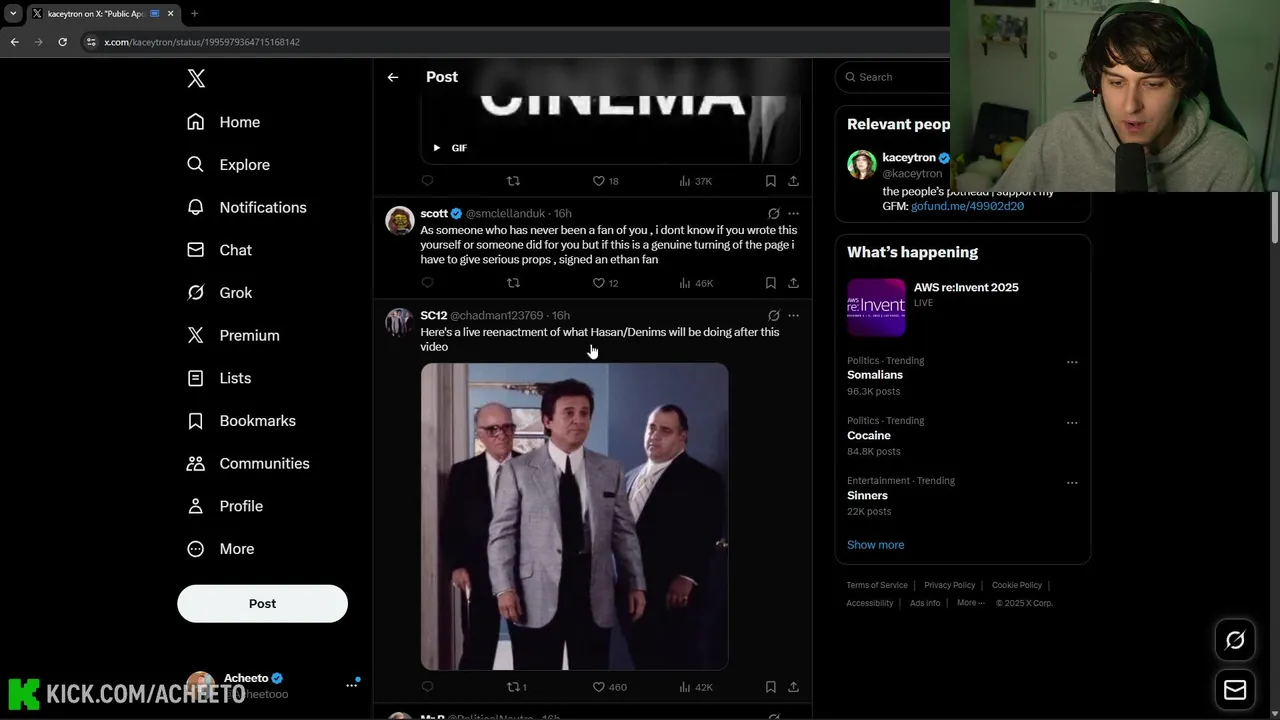Viewport: 1280px width, 720px height.
Task: Open the More menu in the sidebar
Action: point(221,549)
